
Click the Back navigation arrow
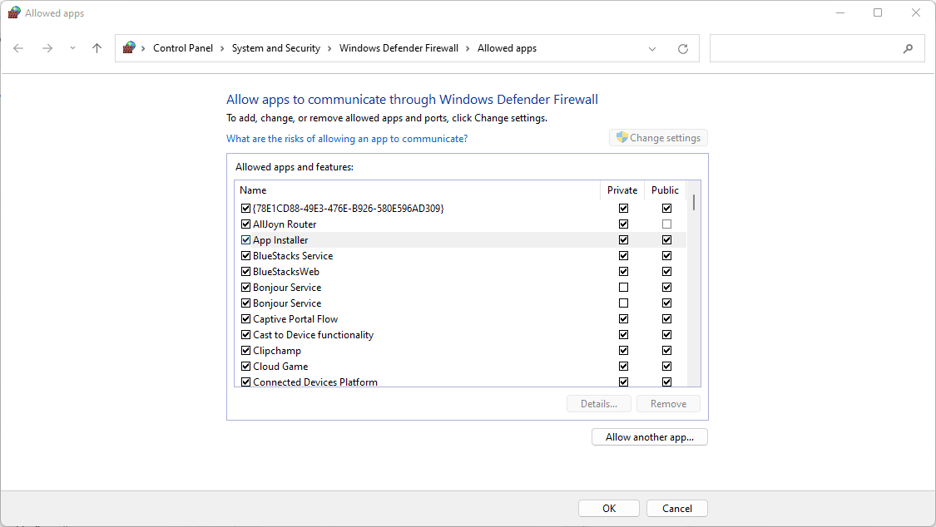[19, 48]
